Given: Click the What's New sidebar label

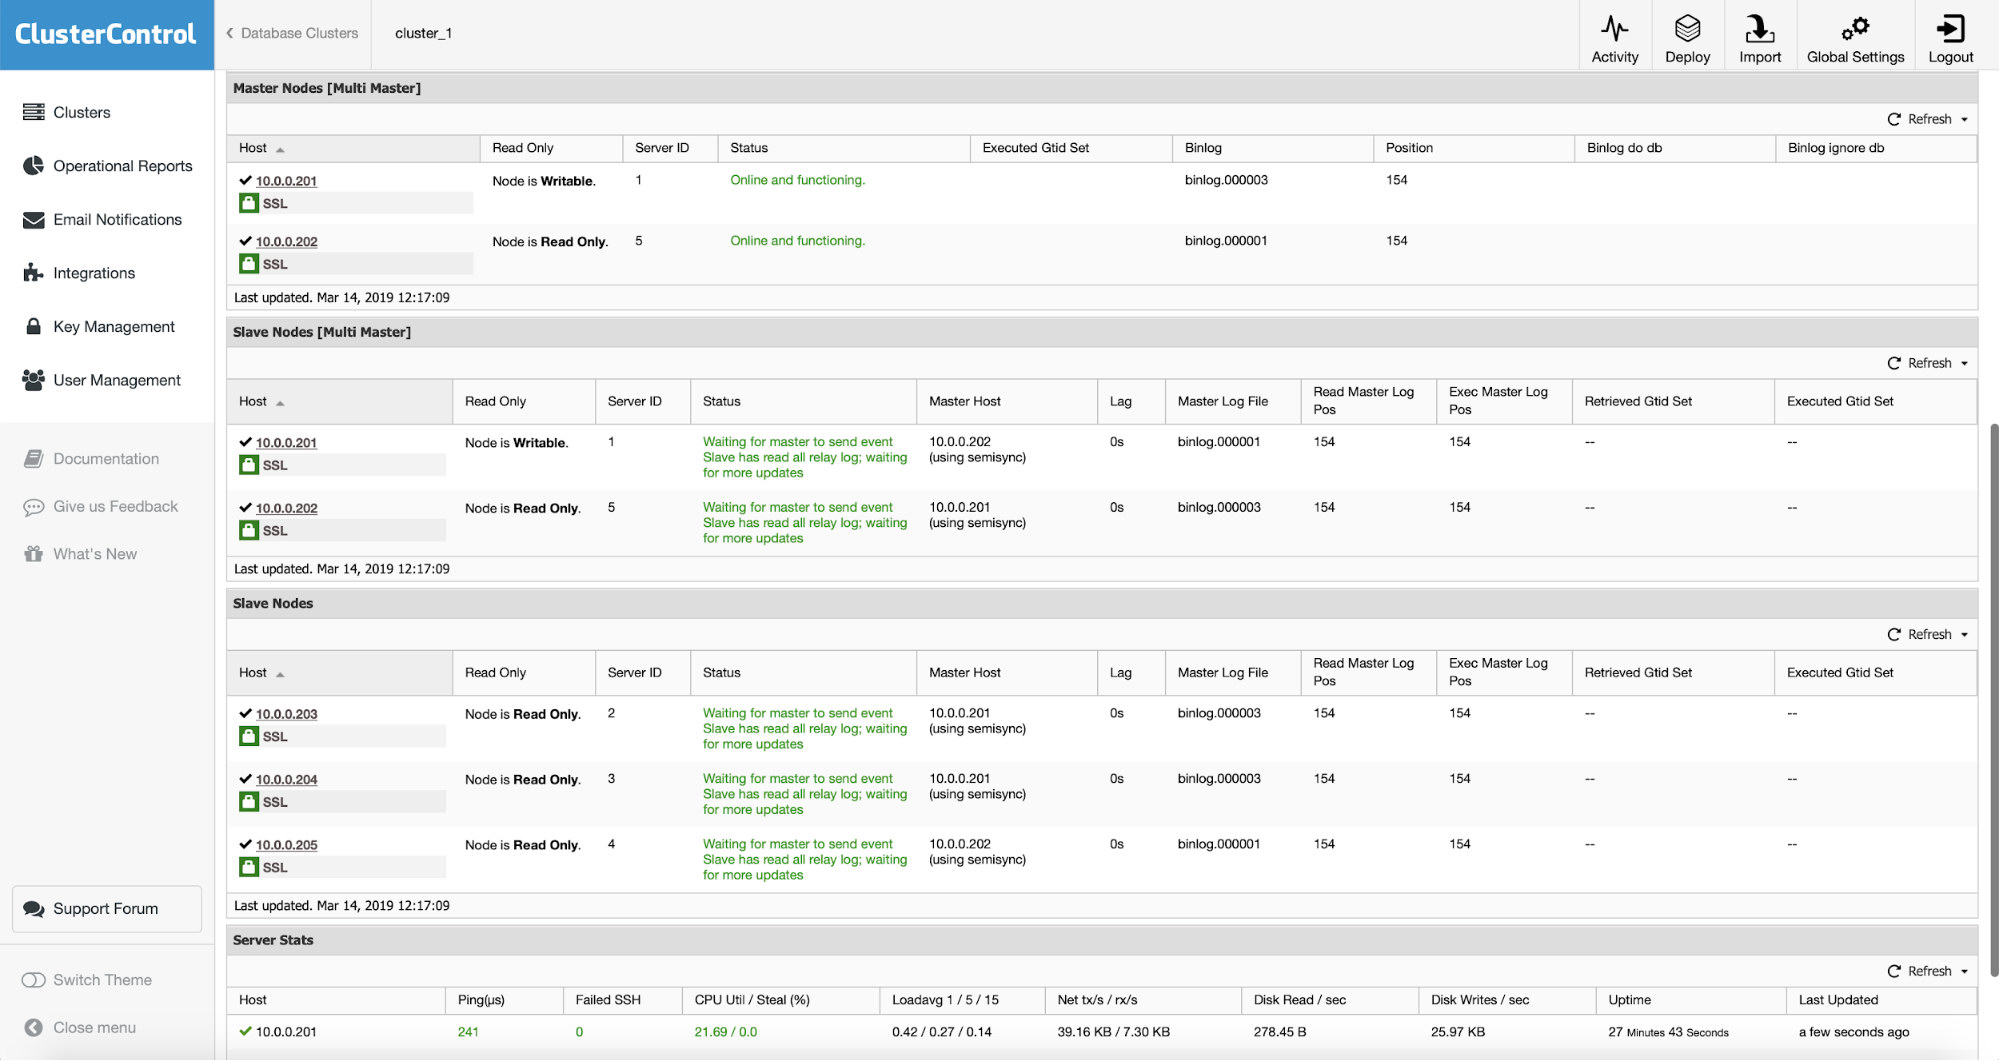Looking at the screenshot, I should click(95, 554).
